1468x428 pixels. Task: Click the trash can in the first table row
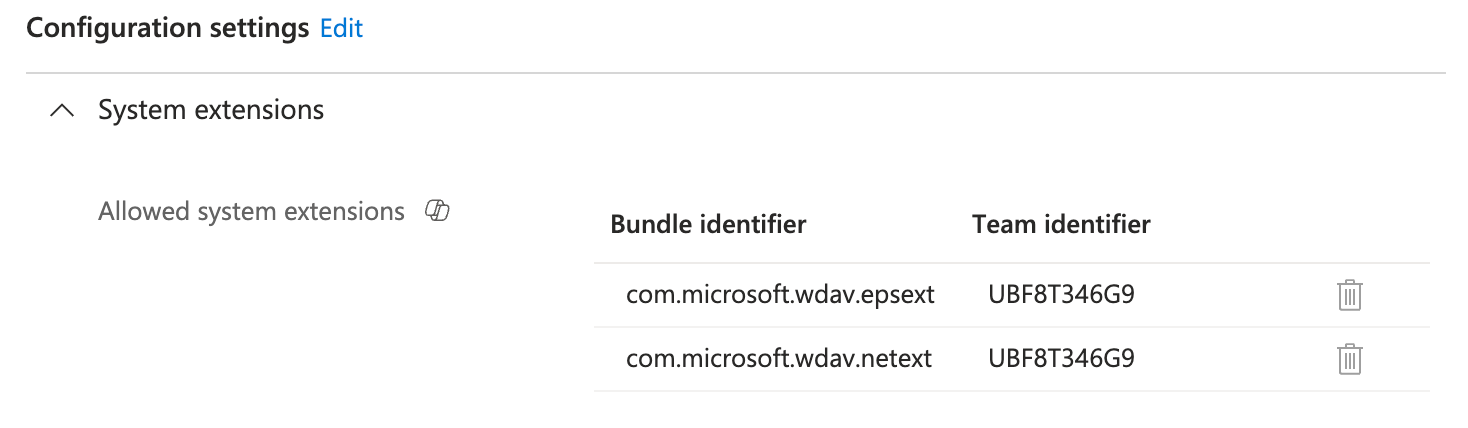click(x=1349, y=295)
